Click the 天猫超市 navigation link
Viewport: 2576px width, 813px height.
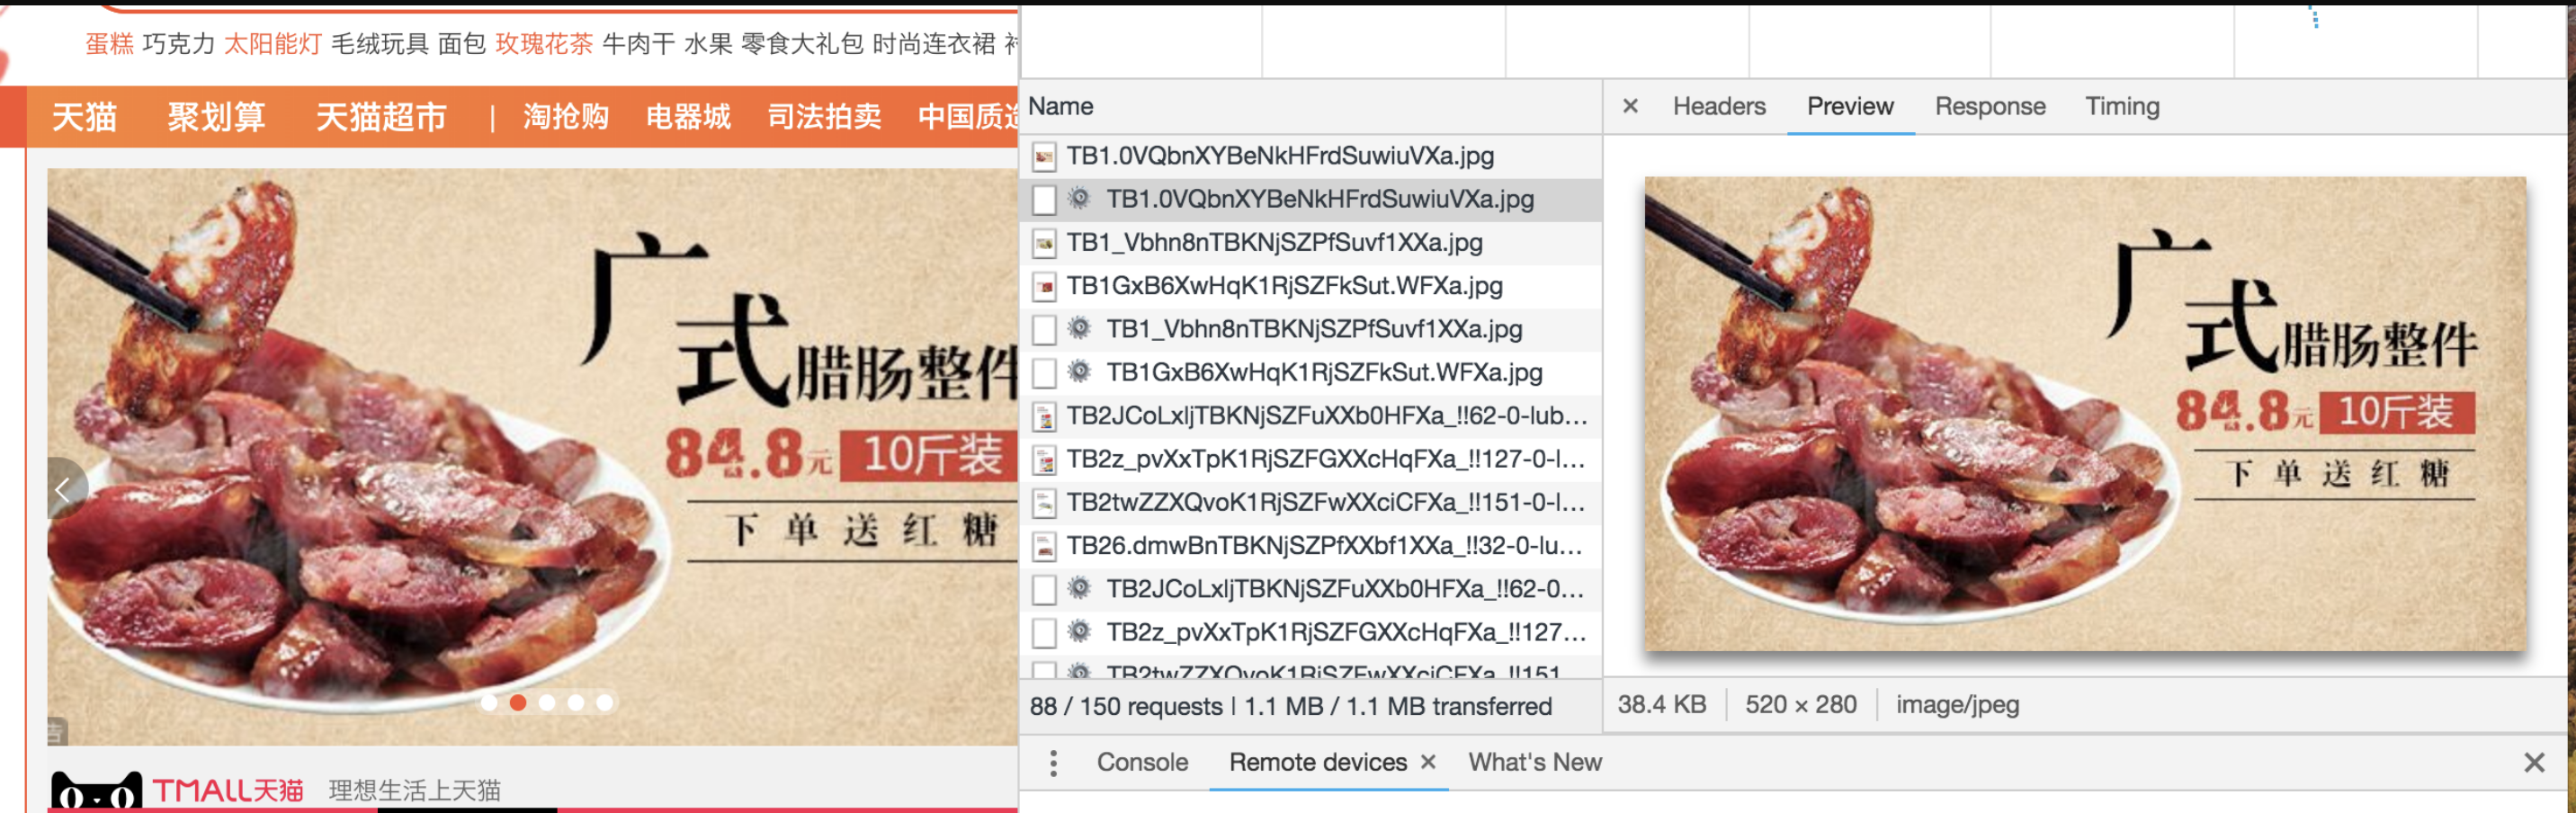coord(381,117)
